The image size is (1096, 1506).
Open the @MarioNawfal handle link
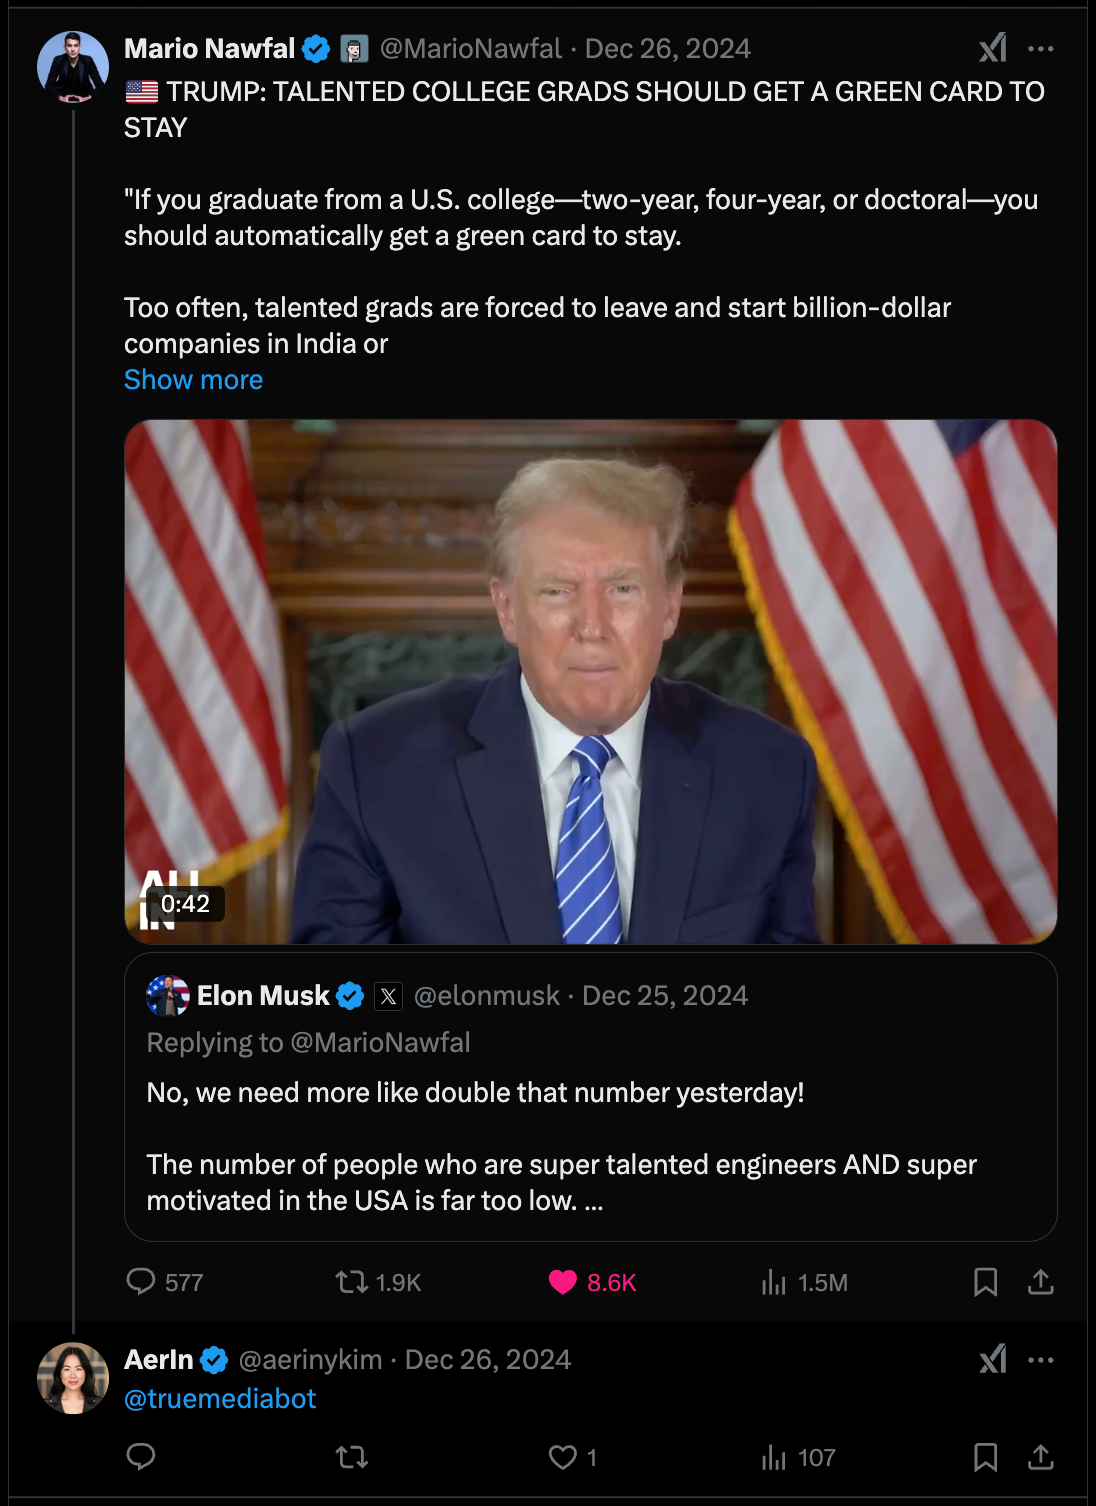pyautogui.click(x=470, y=48)
